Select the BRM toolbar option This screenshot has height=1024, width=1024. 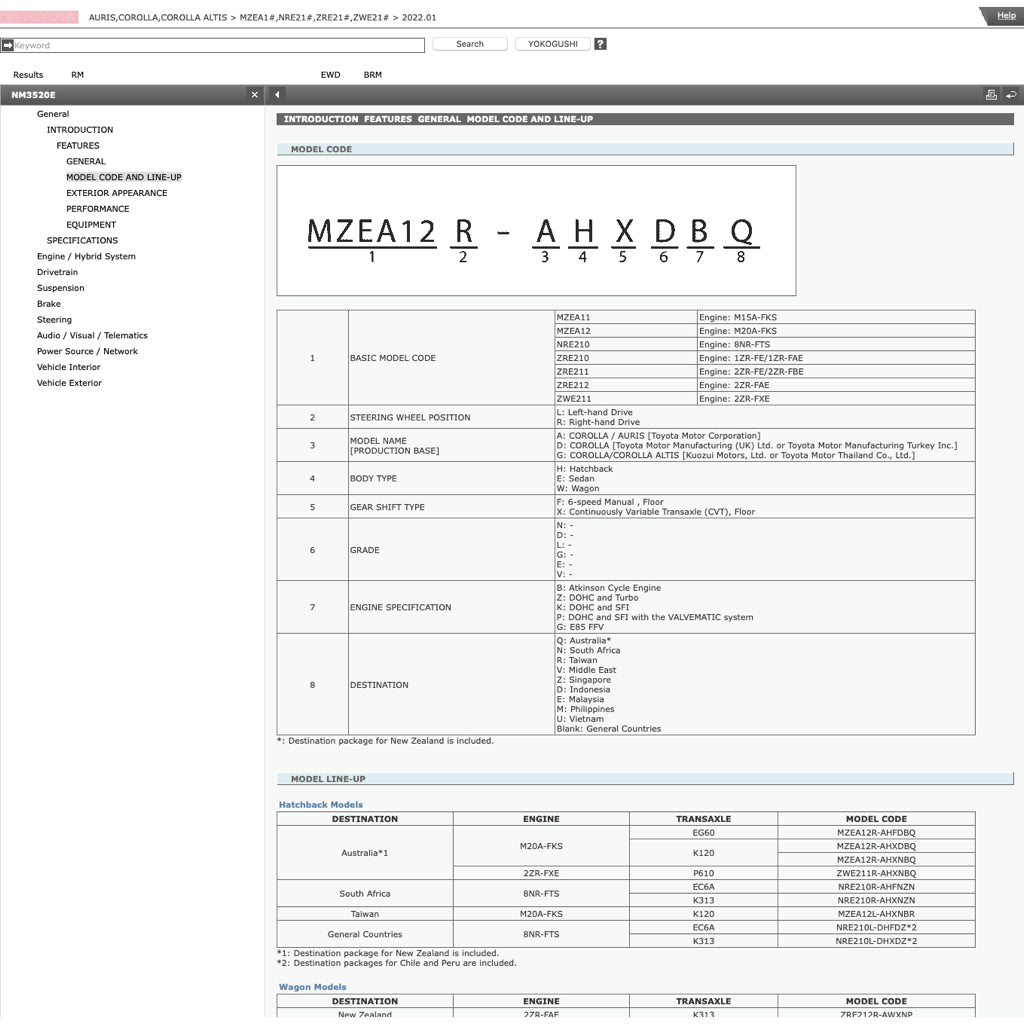[373, 74]
